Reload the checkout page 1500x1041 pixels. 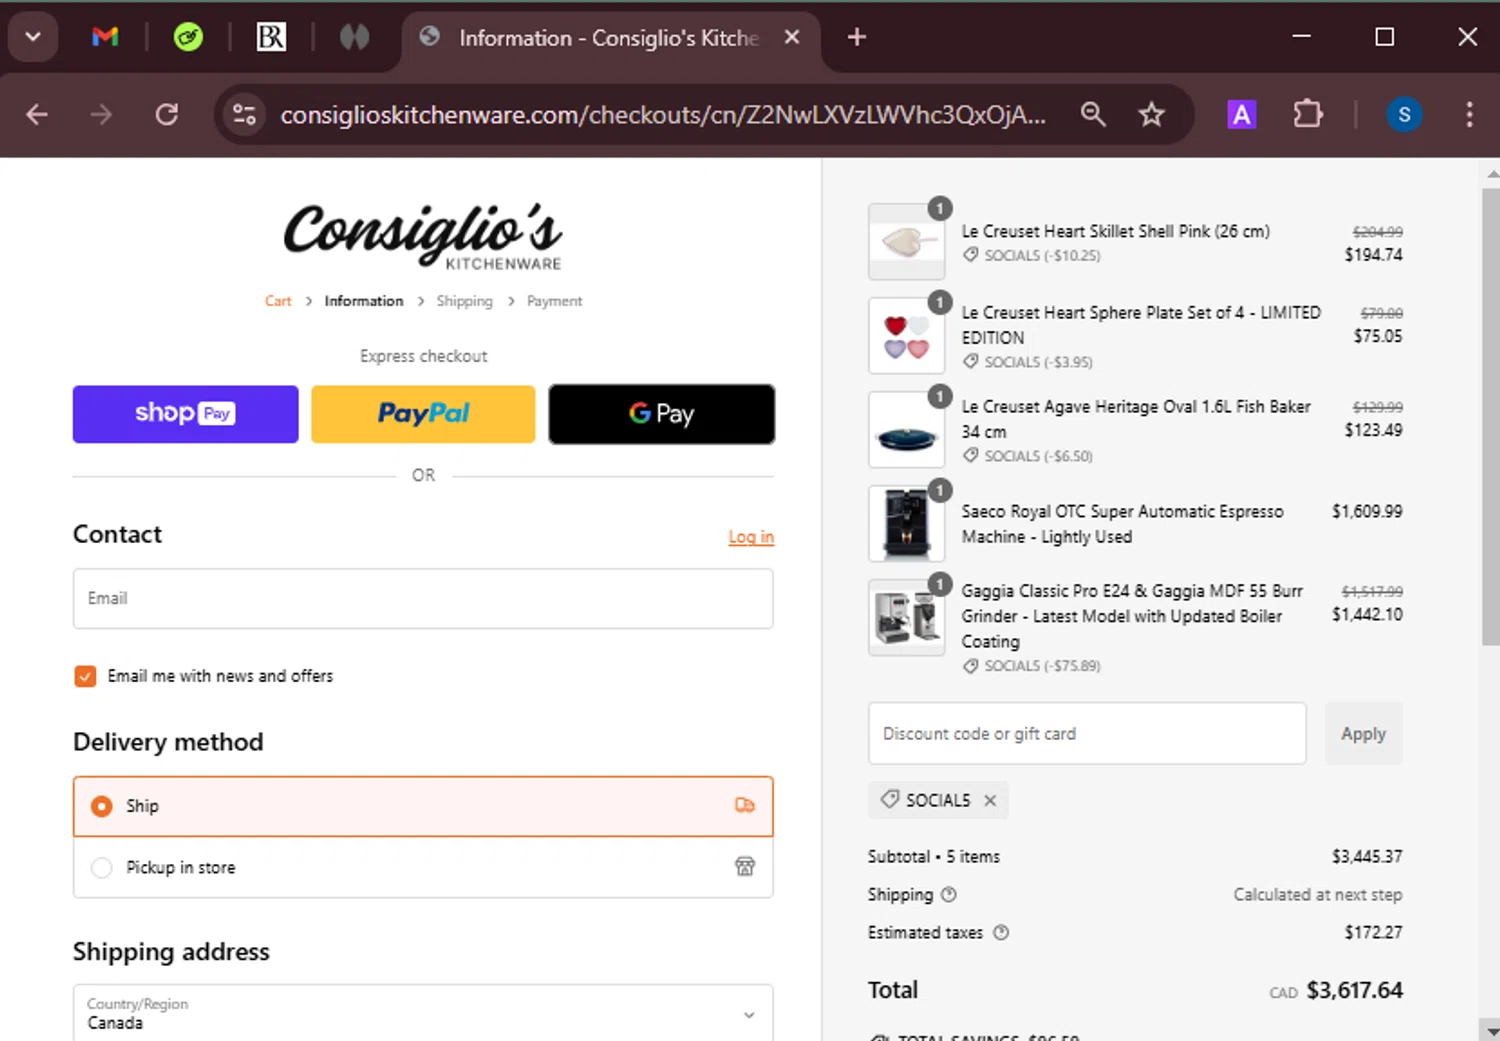[x=167, y=115]
